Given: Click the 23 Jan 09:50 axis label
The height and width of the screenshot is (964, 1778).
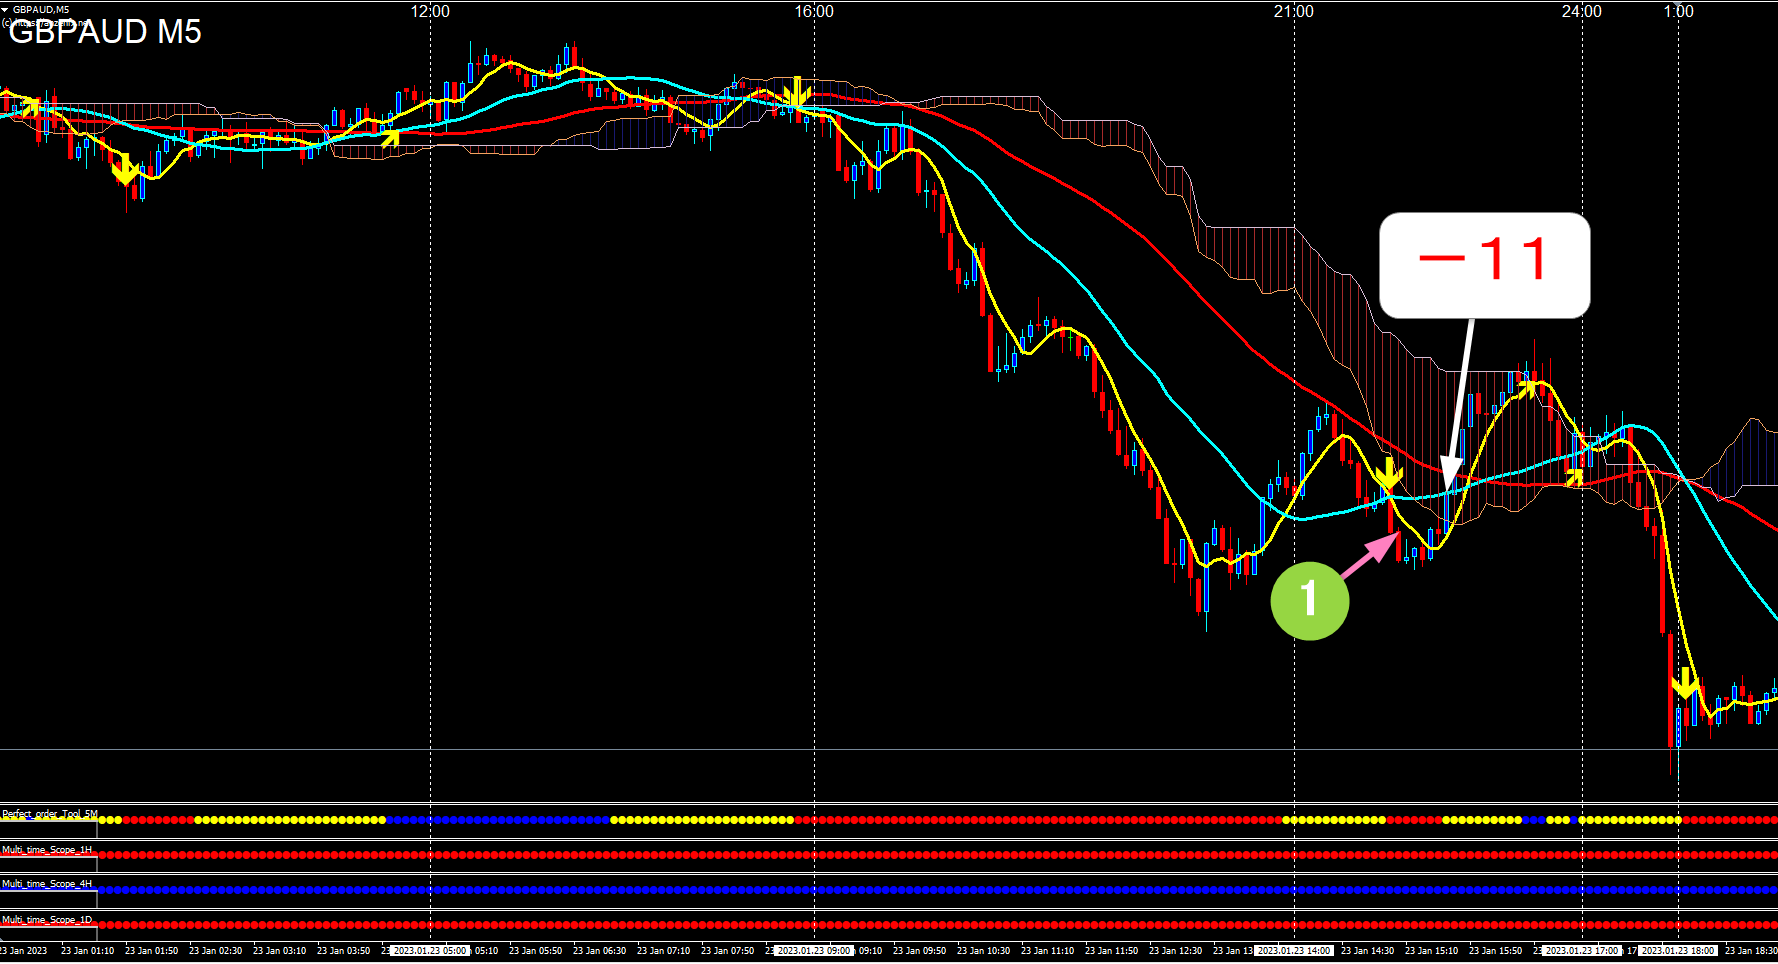Looking at the screenshot, I should (919, 951).
